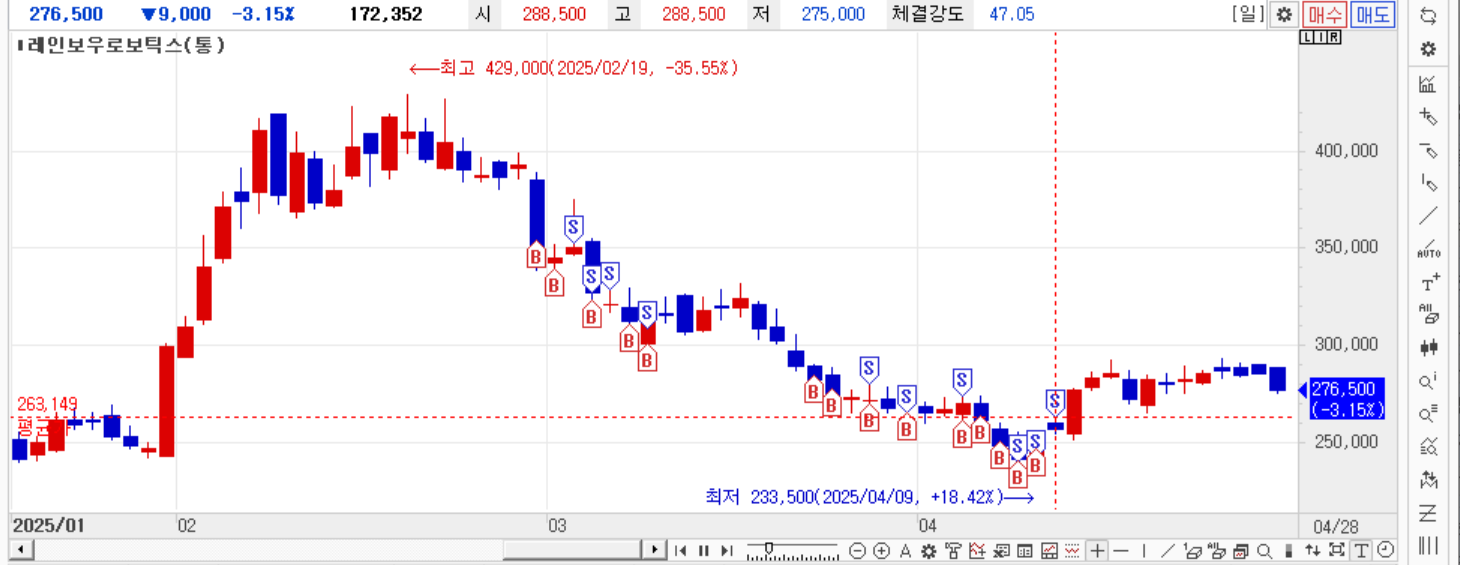The height and width of the screenshot is (565, 1460).
Task: Click the 263,149 average price label
Action: 47,405
